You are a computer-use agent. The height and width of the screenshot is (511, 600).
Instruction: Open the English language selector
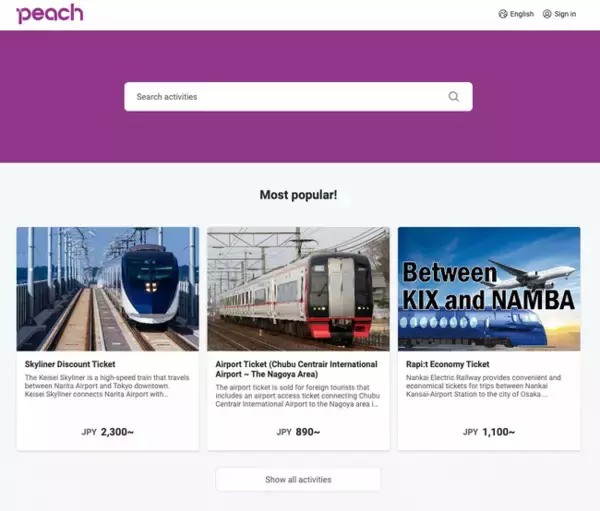tap(516, 14)
